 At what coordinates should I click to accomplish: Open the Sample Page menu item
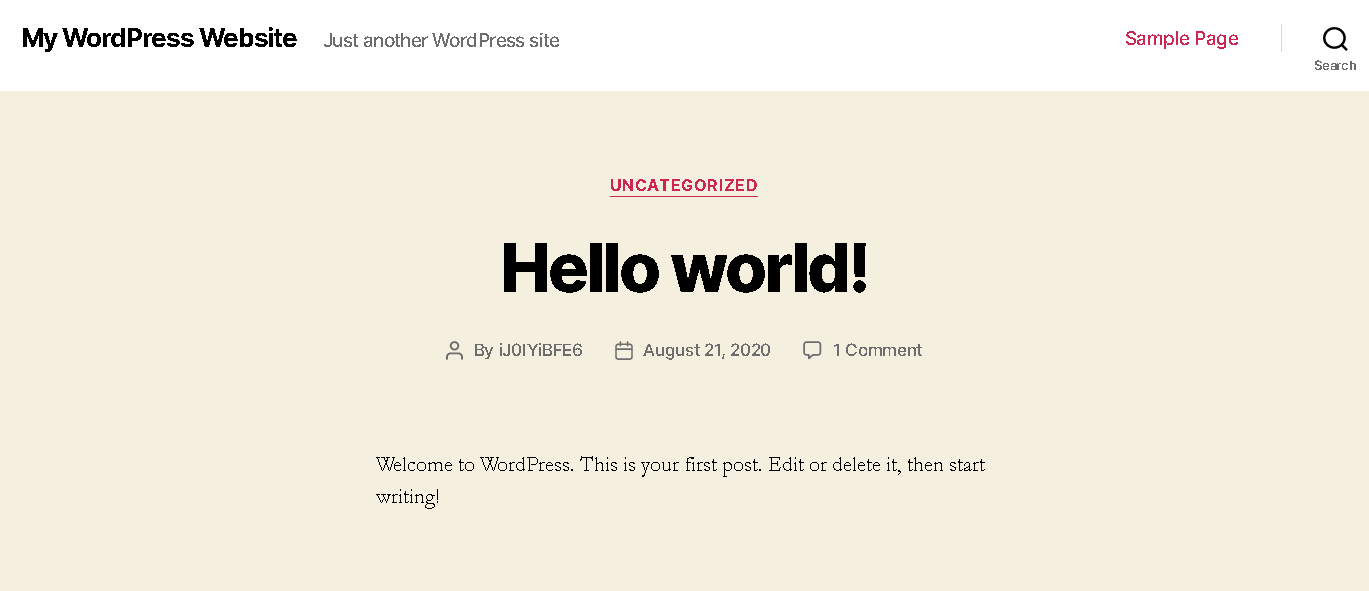tap(1181, 39)
